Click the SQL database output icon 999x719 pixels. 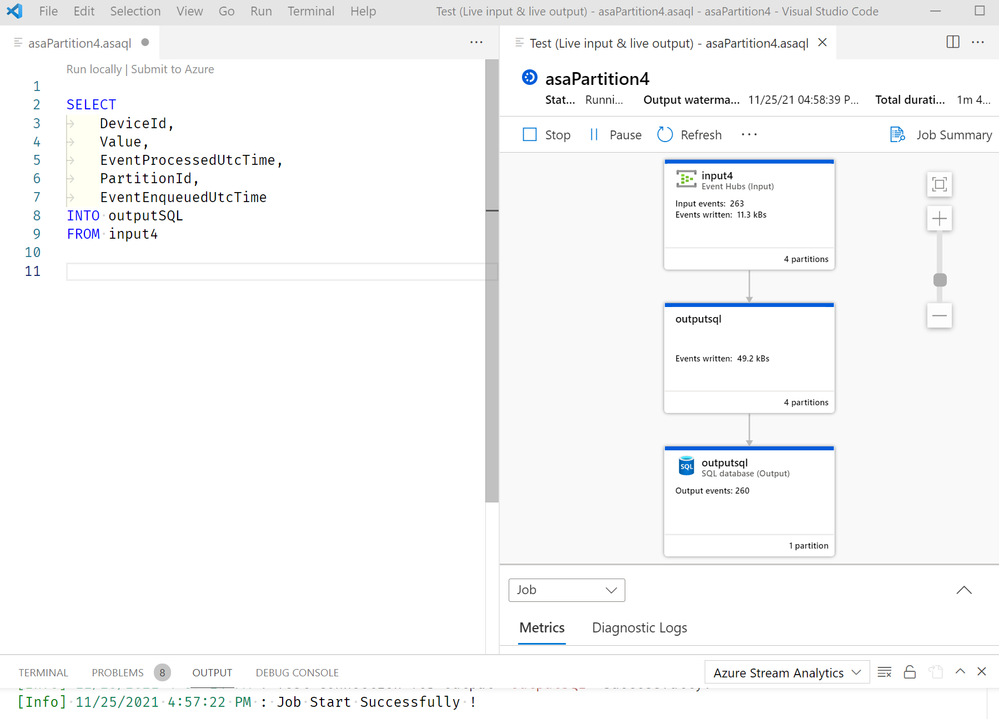686,466
